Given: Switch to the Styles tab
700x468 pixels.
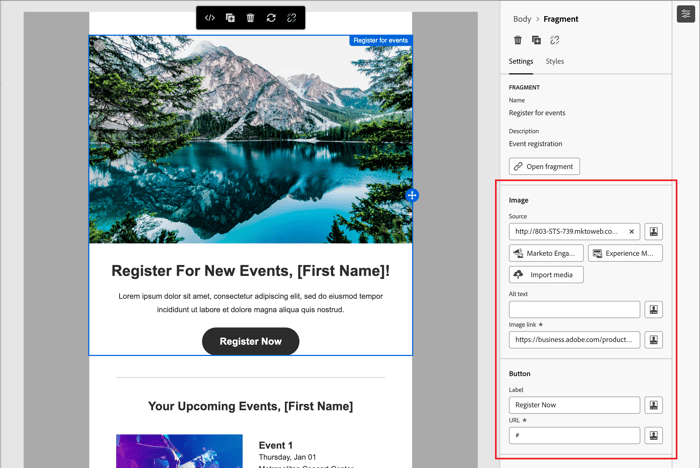Looking at the screenshot, I should tap(554, 61).
